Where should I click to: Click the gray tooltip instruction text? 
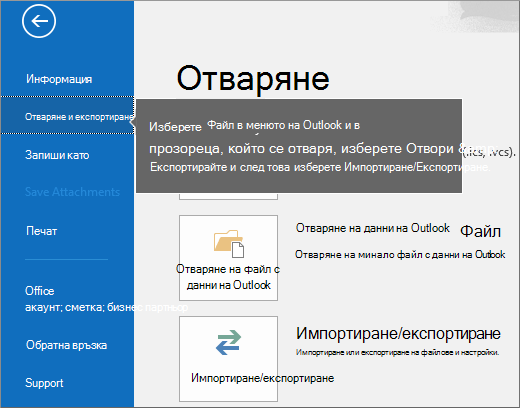[299, 146]
